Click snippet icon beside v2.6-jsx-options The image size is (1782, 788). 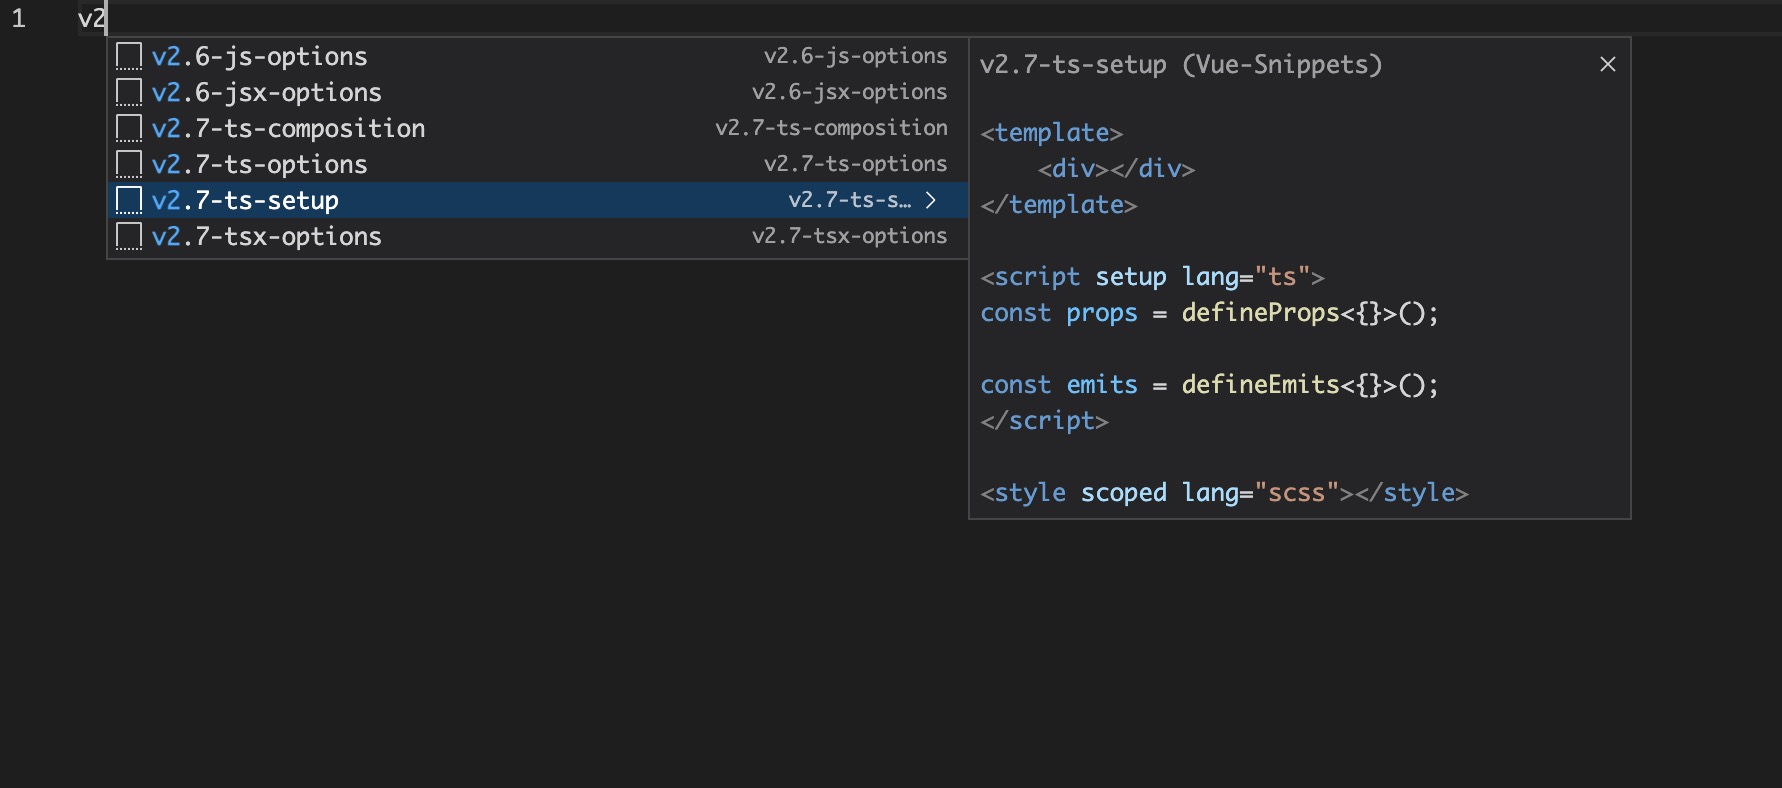[129, 93]
